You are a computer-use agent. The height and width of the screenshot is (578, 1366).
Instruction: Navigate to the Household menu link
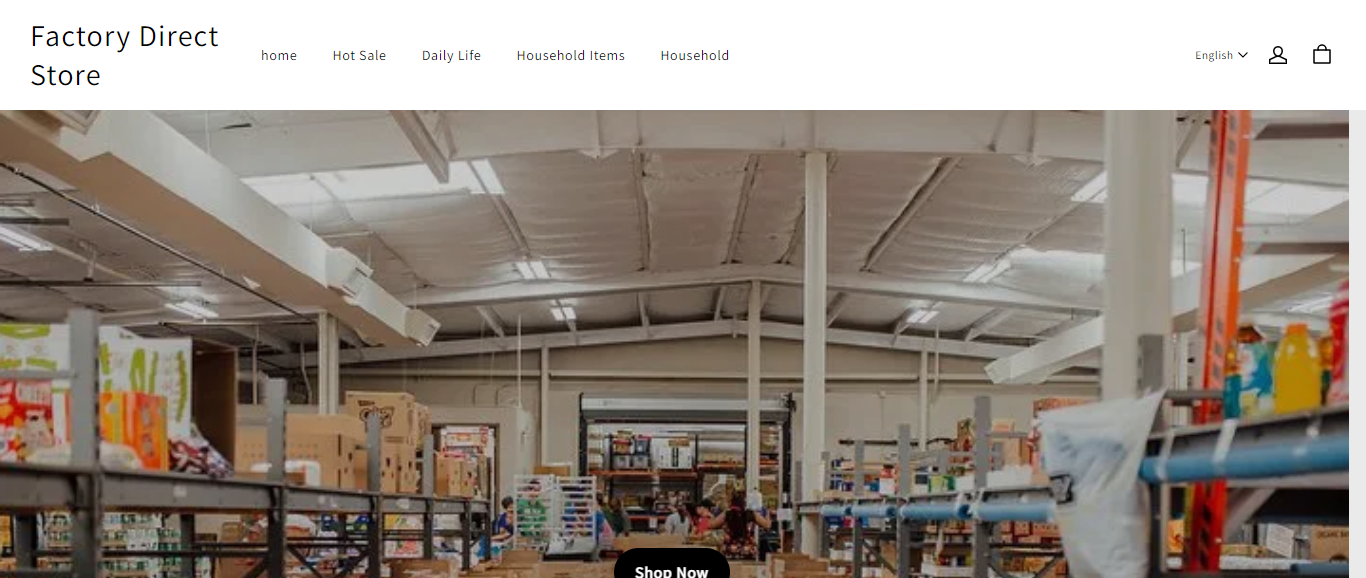coord(694,55)
